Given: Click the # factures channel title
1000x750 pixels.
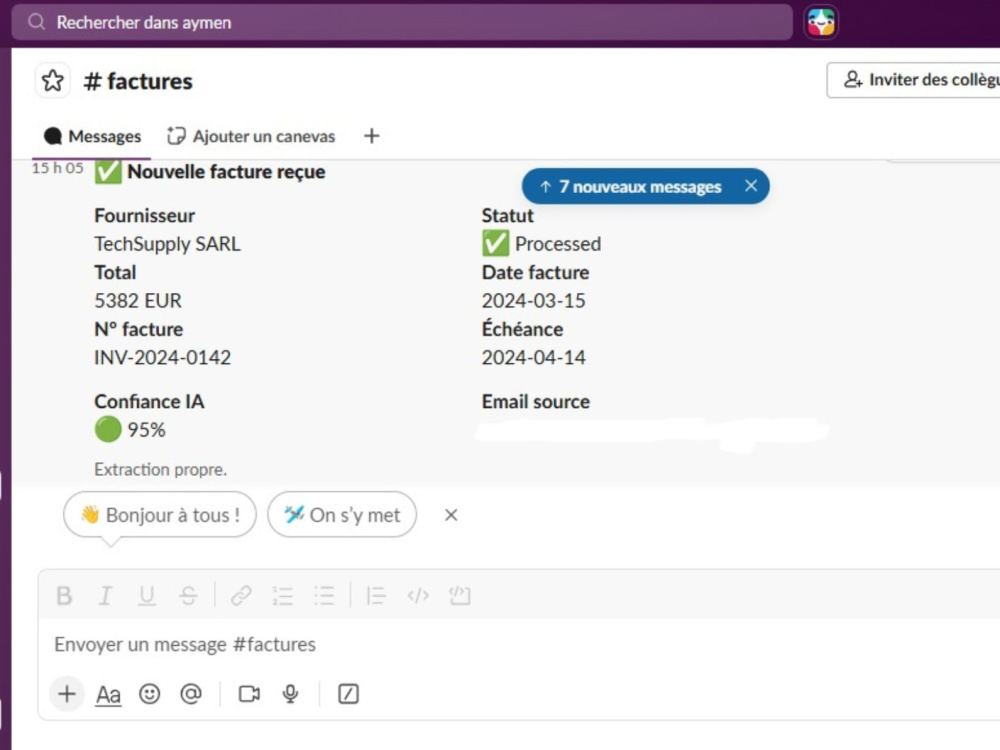Looking at the screenshot, I should [138, 81].
